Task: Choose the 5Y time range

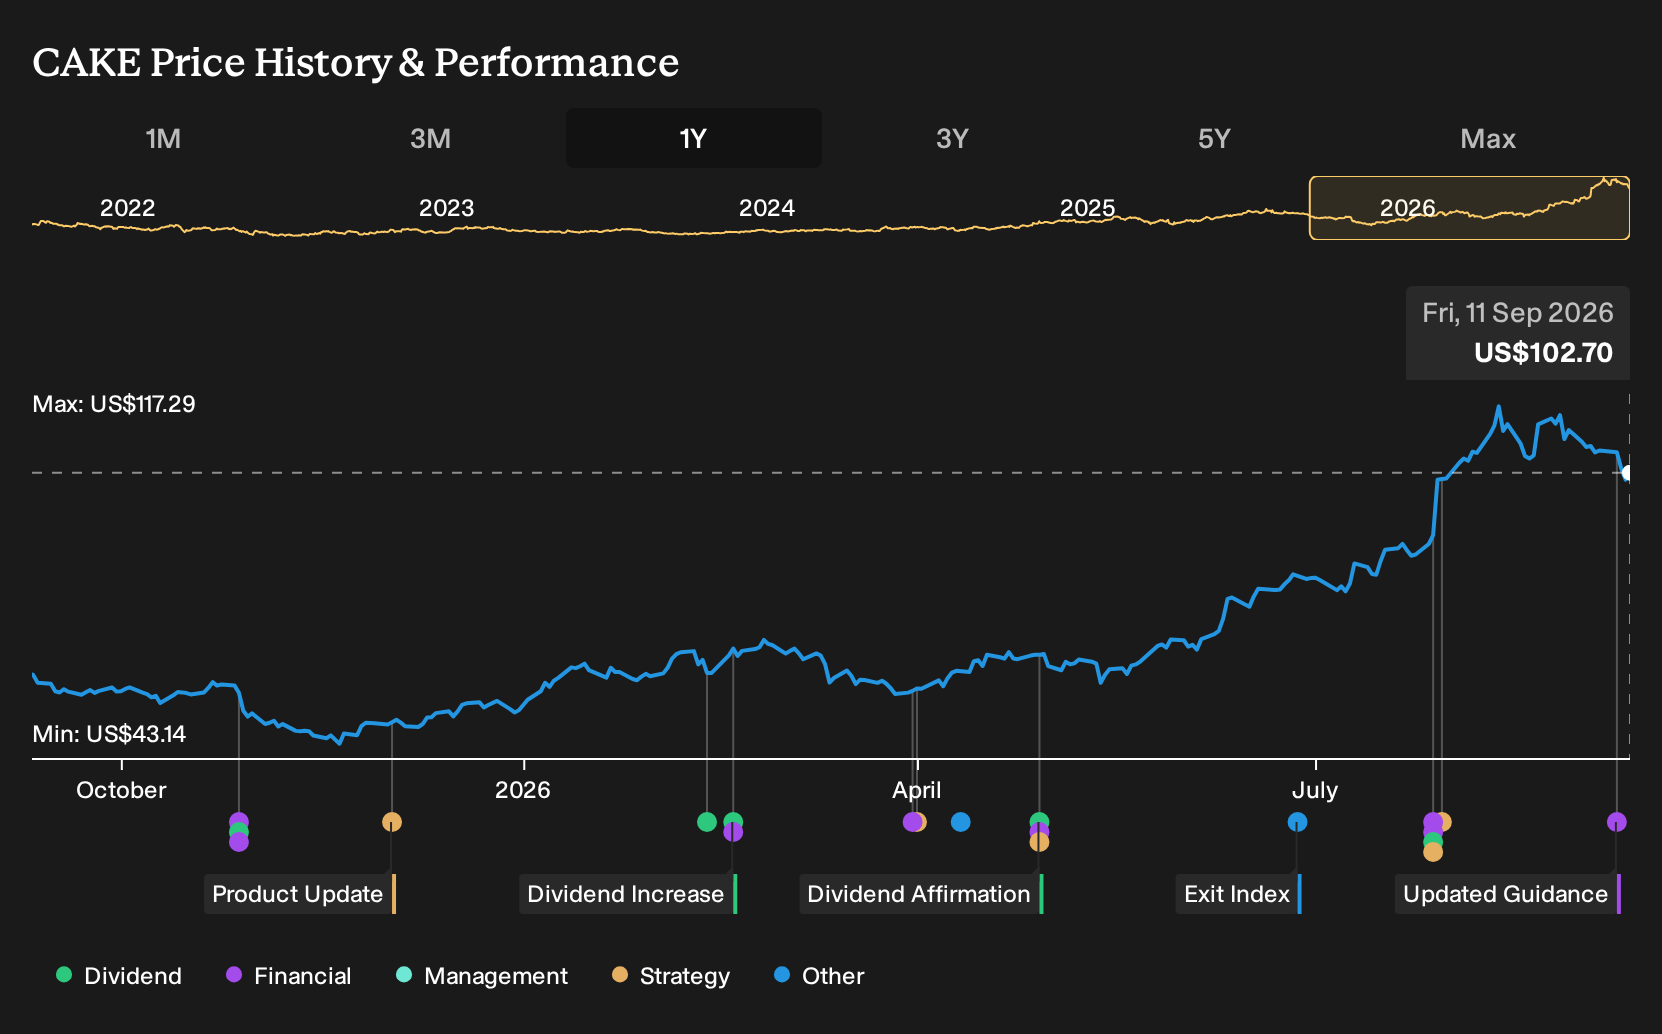Action: tap(1214, 138)
